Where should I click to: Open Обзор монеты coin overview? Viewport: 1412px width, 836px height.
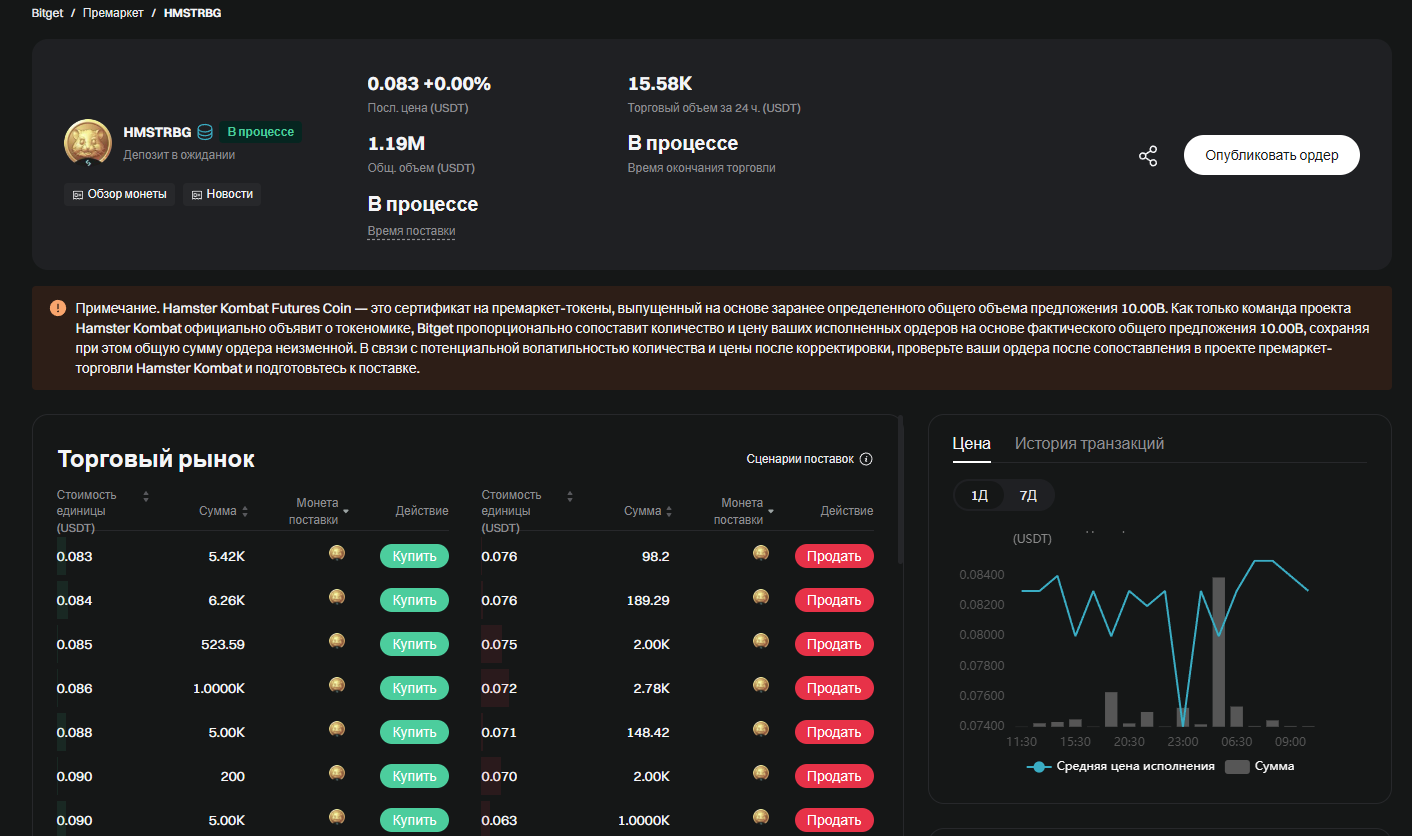click(x=119, y=194)
